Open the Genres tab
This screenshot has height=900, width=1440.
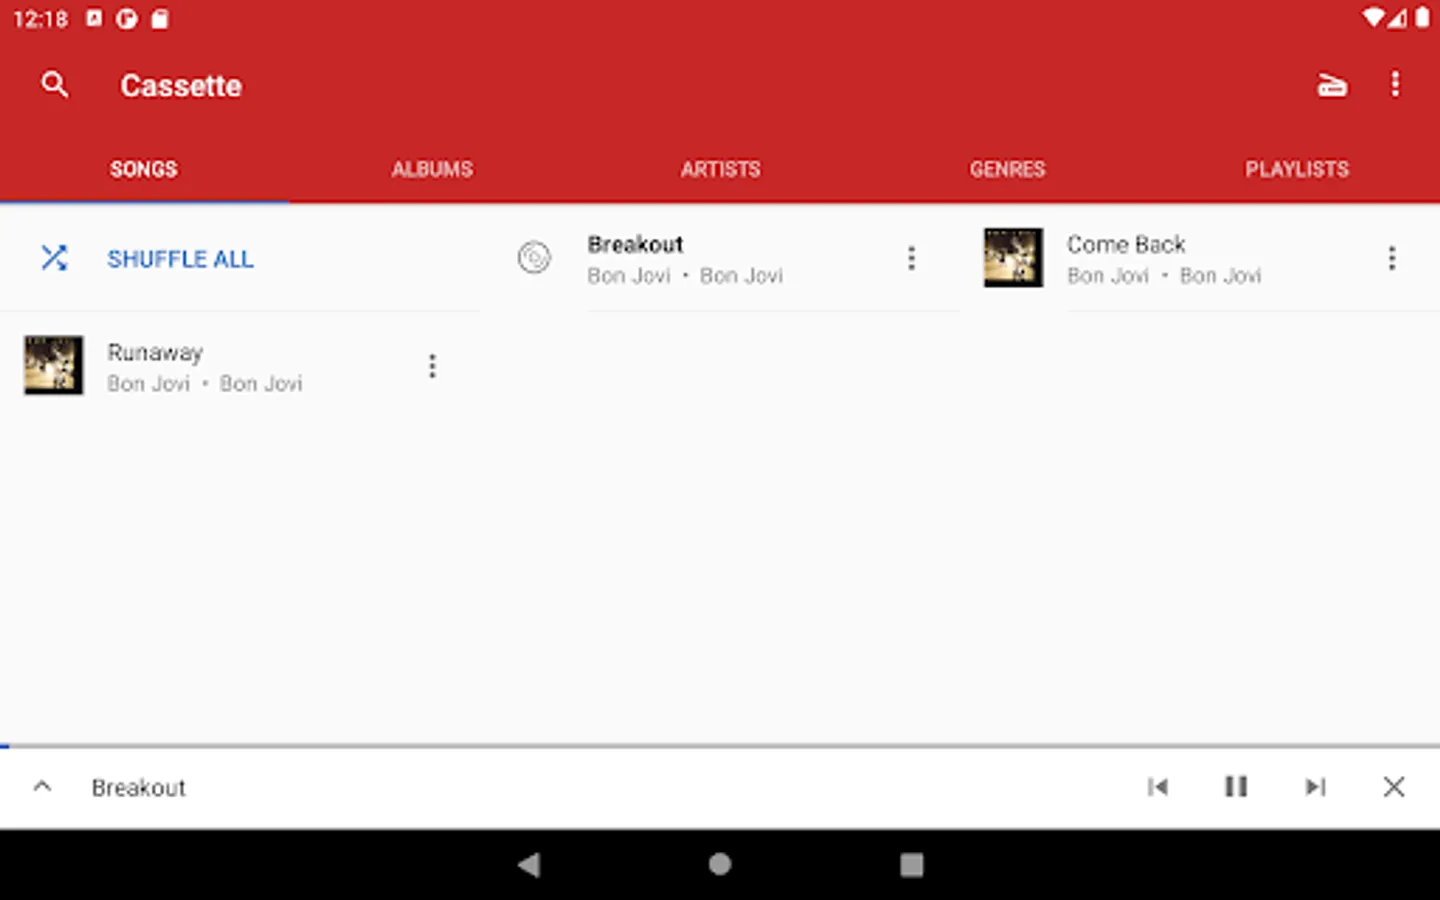tap(1007, 169)
